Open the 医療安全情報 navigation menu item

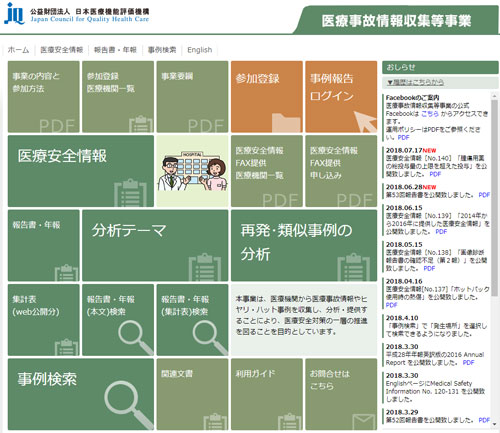[x=62, y=50]
